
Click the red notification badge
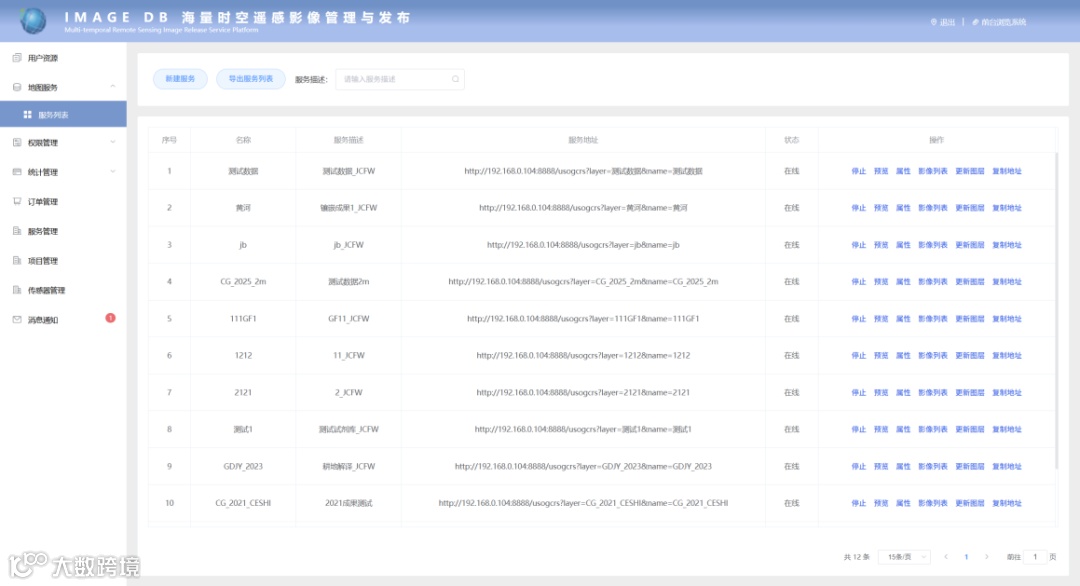[110, 317]
